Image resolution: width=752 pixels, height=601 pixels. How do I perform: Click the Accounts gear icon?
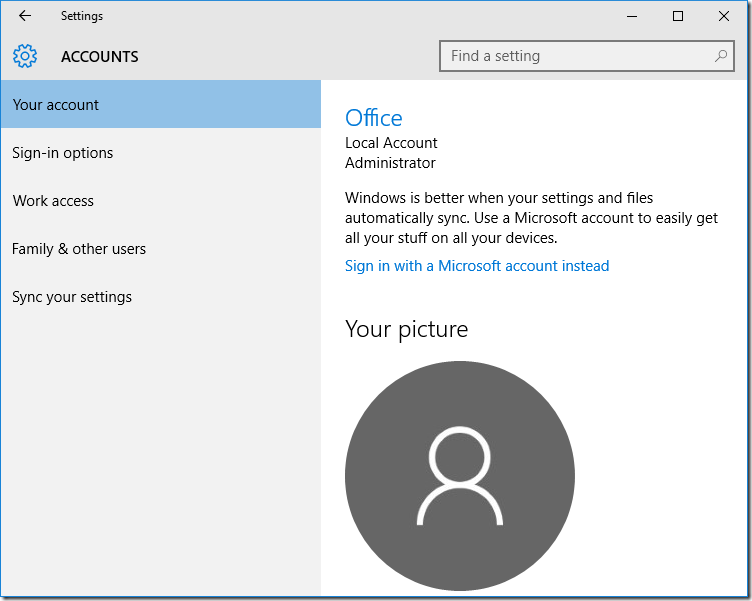click(x=24, y=56)
